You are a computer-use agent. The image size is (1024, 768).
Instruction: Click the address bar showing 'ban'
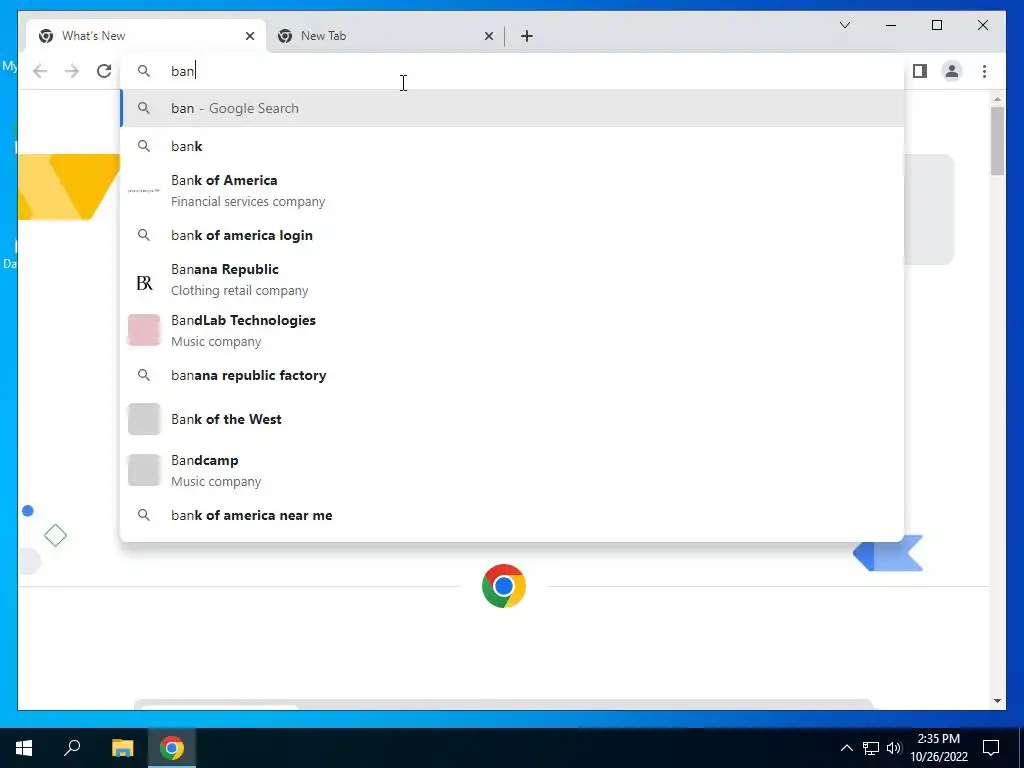tap(512, 71)
